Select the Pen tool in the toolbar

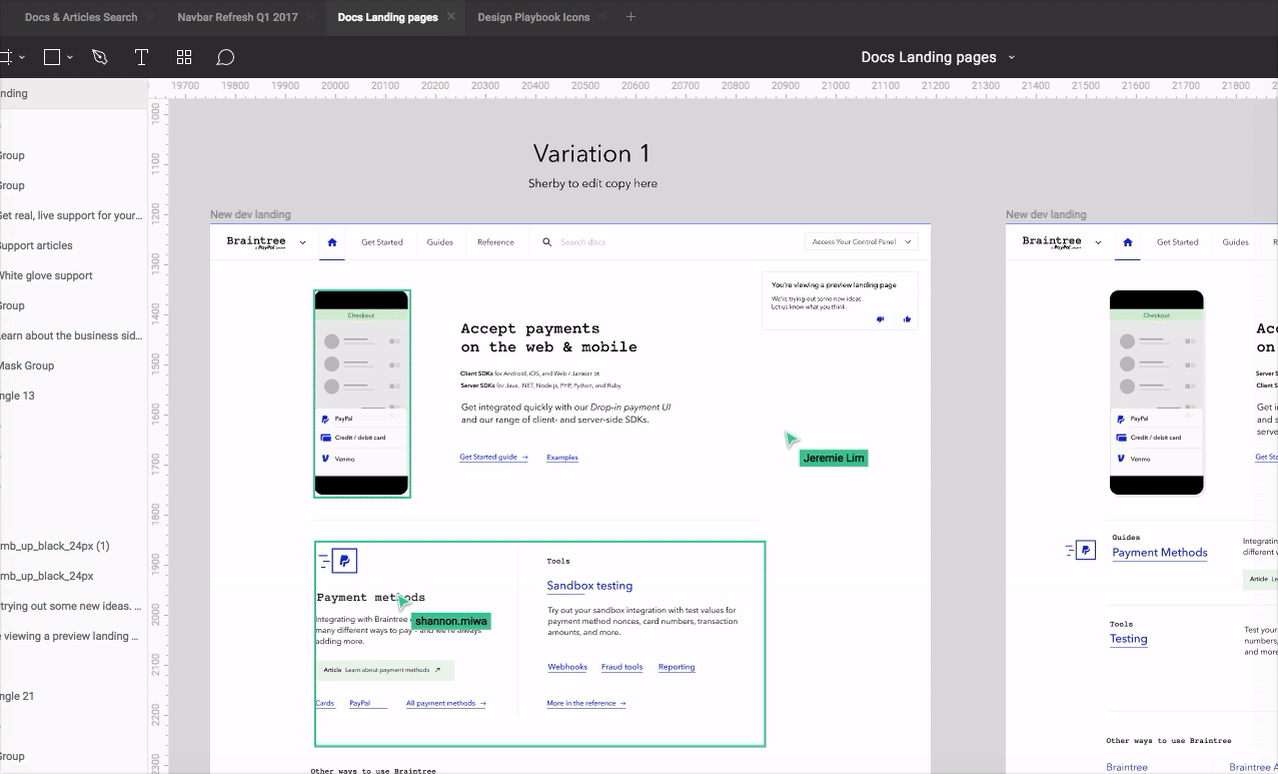(x=100, y=57)
